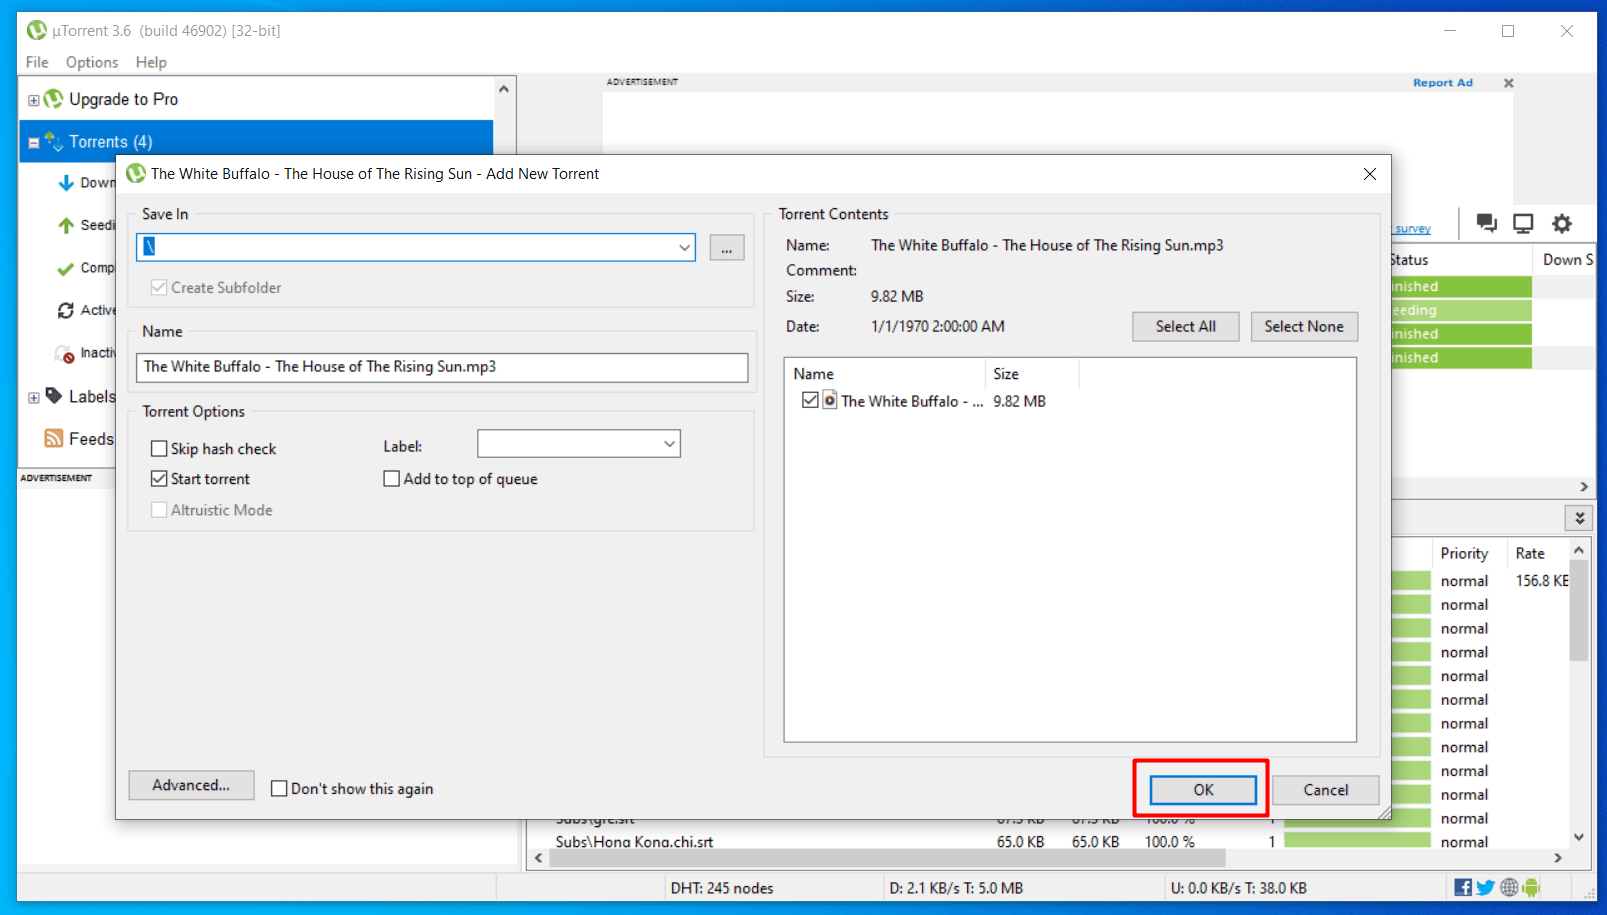
Task: Confirm adding torrent with OK button
Action: [x=1203, y=790]
